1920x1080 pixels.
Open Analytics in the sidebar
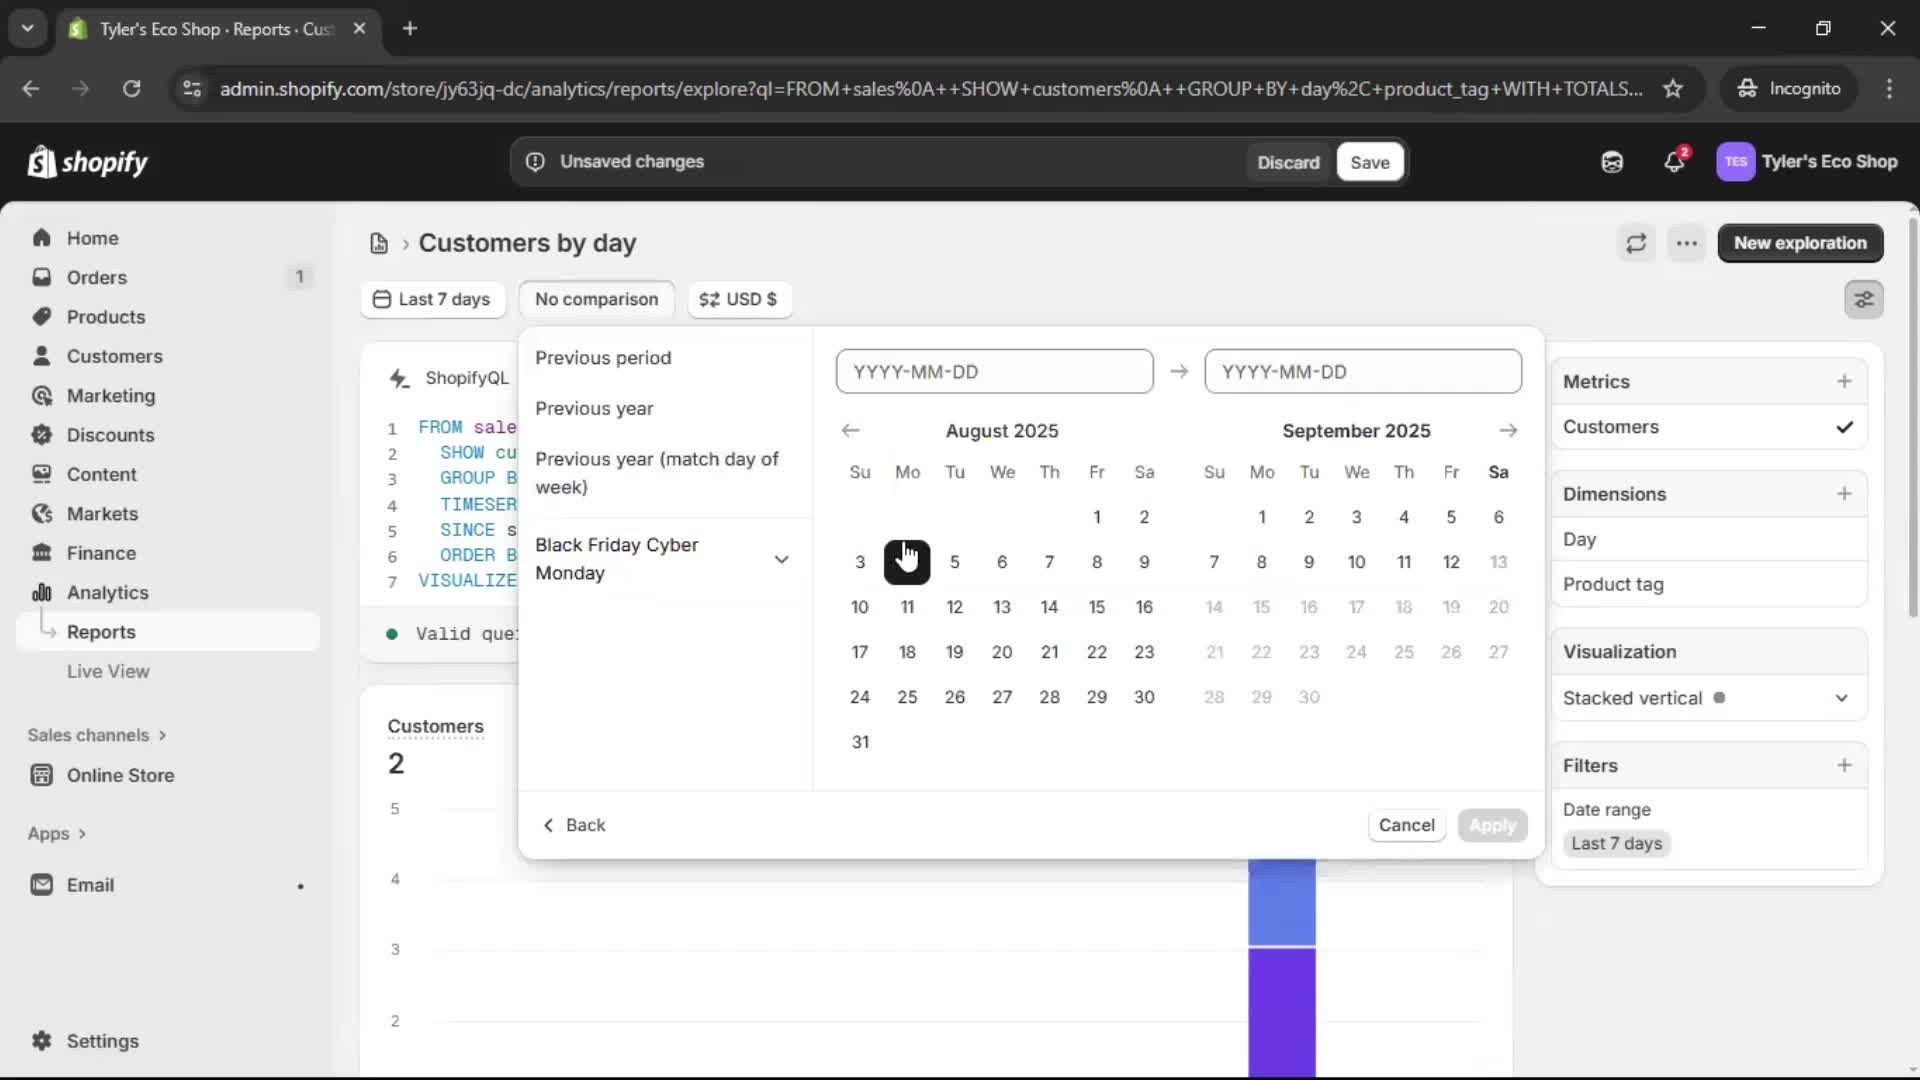pyautogui.click(x=107, y=592)
